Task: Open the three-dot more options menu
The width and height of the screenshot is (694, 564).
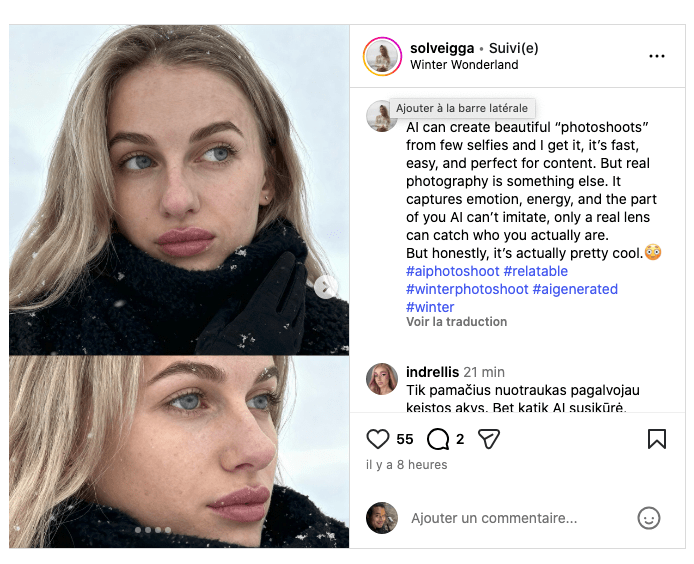Action: click(x=656, y=57)
